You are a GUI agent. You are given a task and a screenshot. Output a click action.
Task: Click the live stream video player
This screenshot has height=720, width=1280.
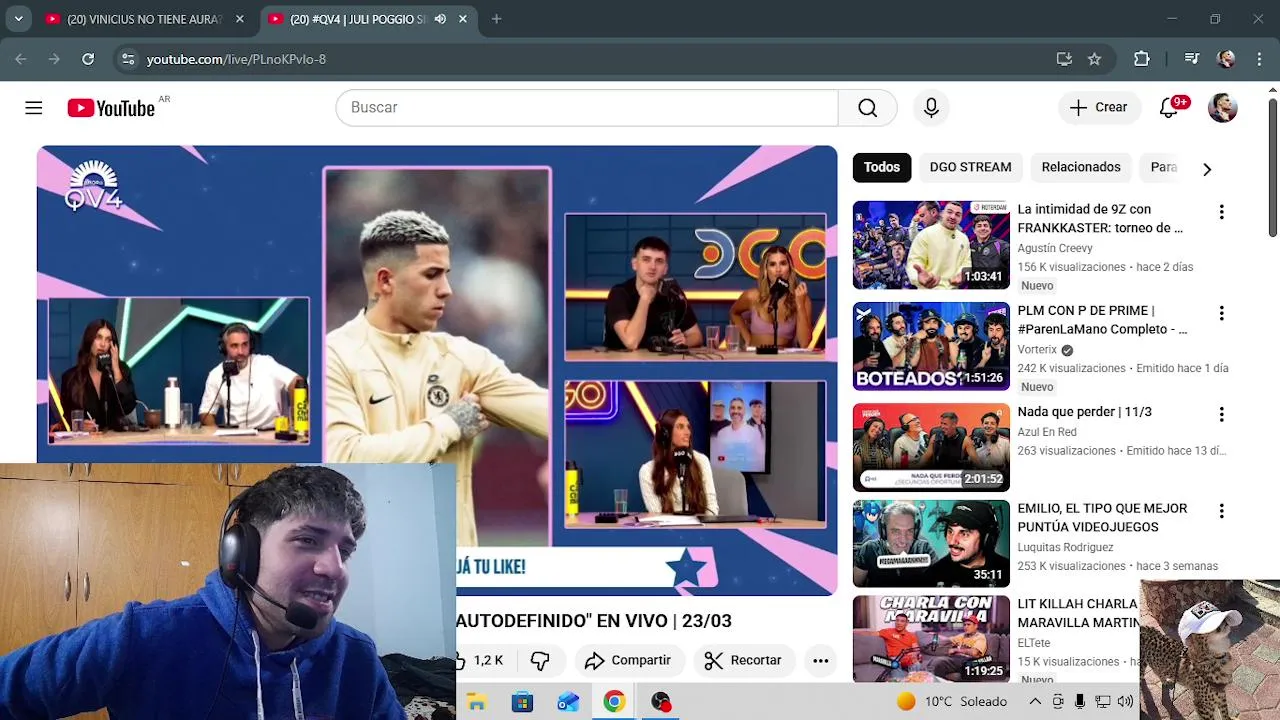click(x=437, y=370)
